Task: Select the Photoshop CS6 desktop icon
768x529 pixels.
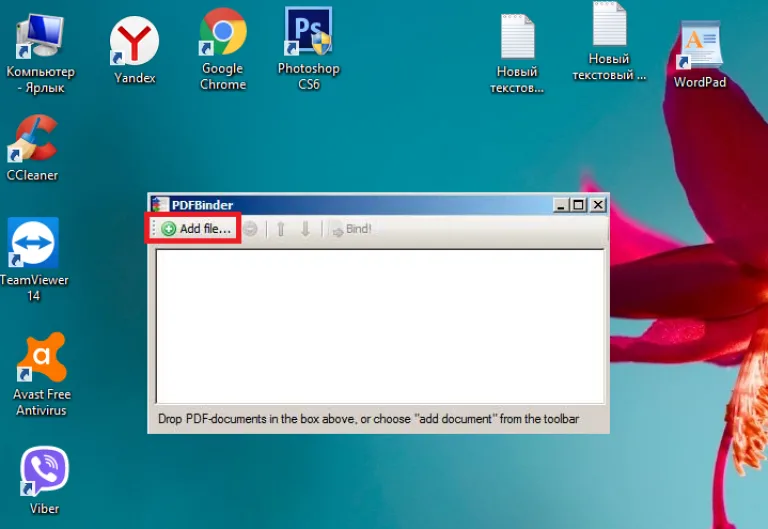Action: [x=309, y=49]
